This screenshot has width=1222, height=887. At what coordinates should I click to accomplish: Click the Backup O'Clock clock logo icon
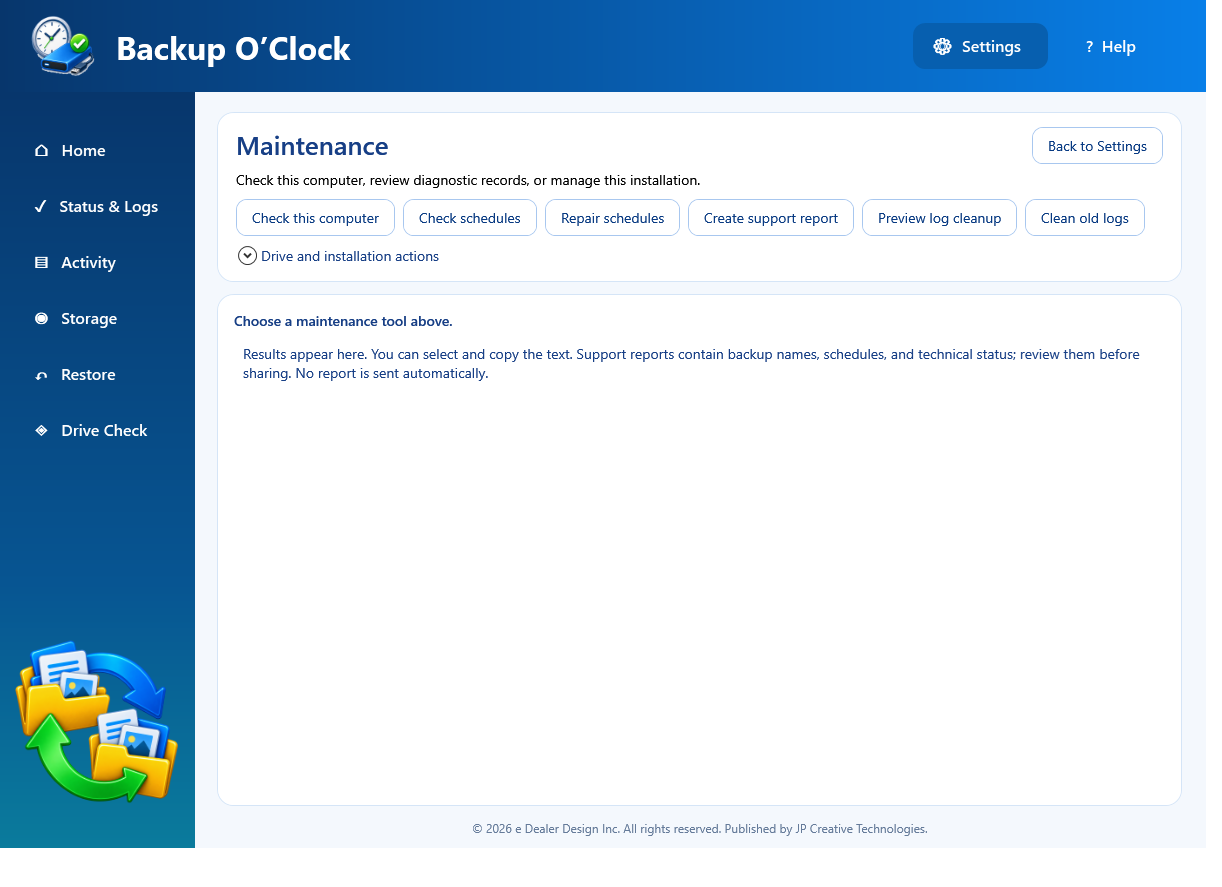tap(63, 46)
